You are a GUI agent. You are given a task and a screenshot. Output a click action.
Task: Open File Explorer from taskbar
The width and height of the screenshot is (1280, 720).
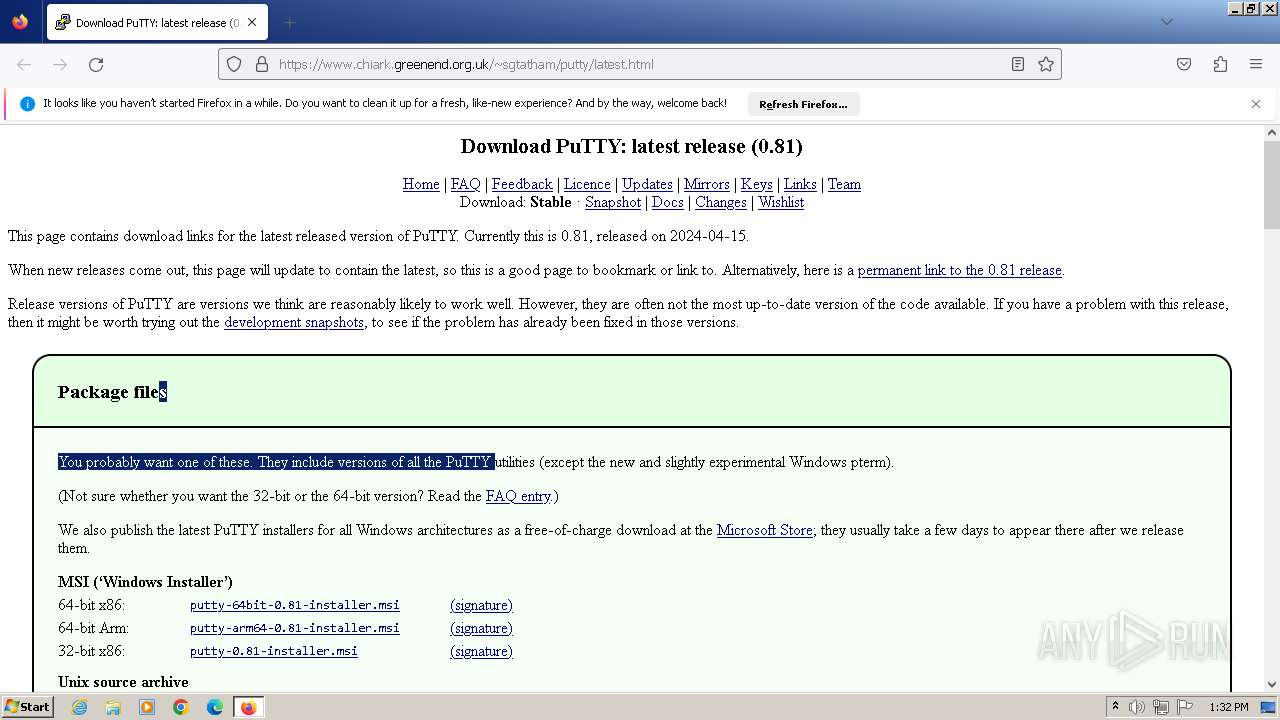(113, 707)
